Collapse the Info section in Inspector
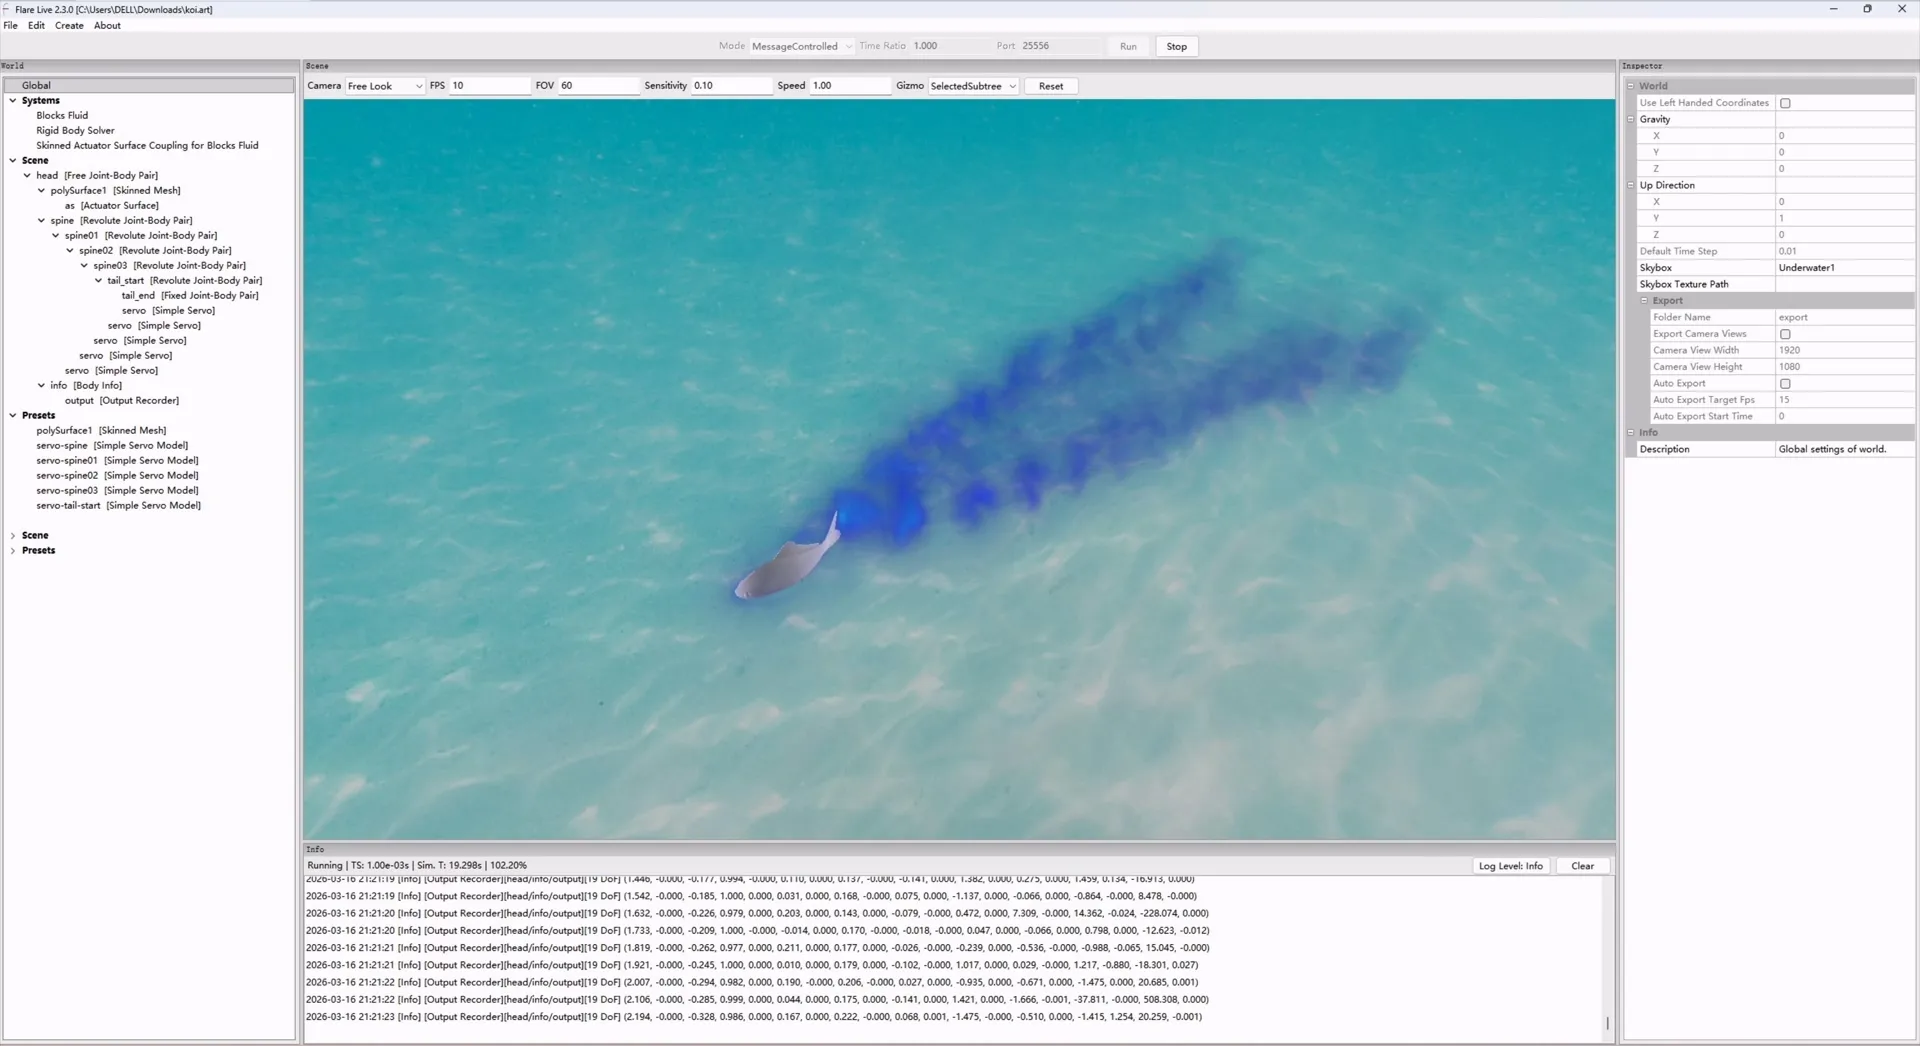Viewport: 1920px width, 1046px height. [1631, 433]
